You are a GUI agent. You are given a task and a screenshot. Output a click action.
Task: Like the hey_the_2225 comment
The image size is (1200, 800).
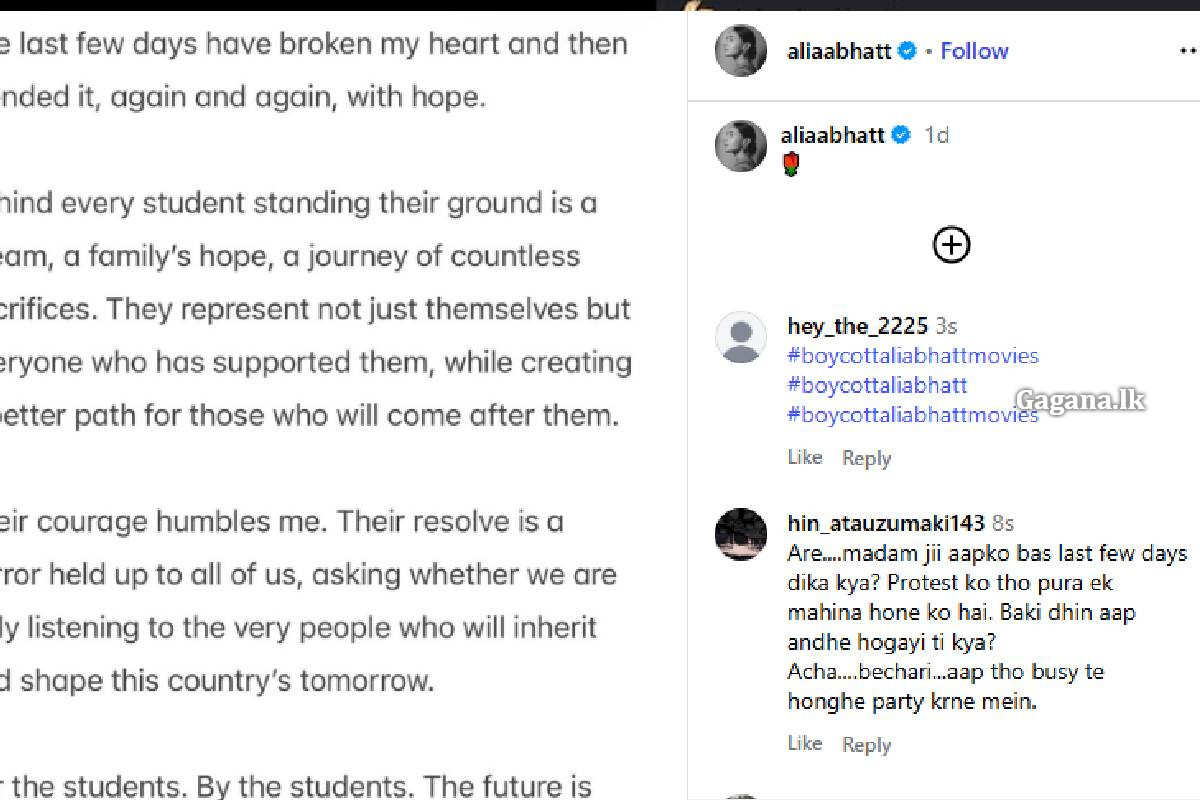(805, 457)
